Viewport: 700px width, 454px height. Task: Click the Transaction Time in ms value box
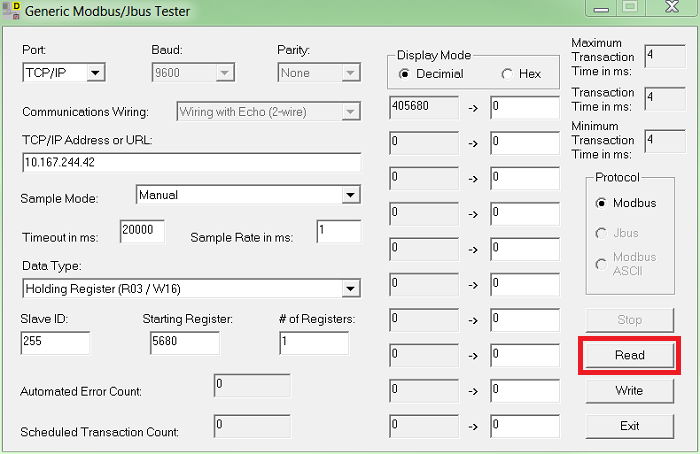point(665,99)
